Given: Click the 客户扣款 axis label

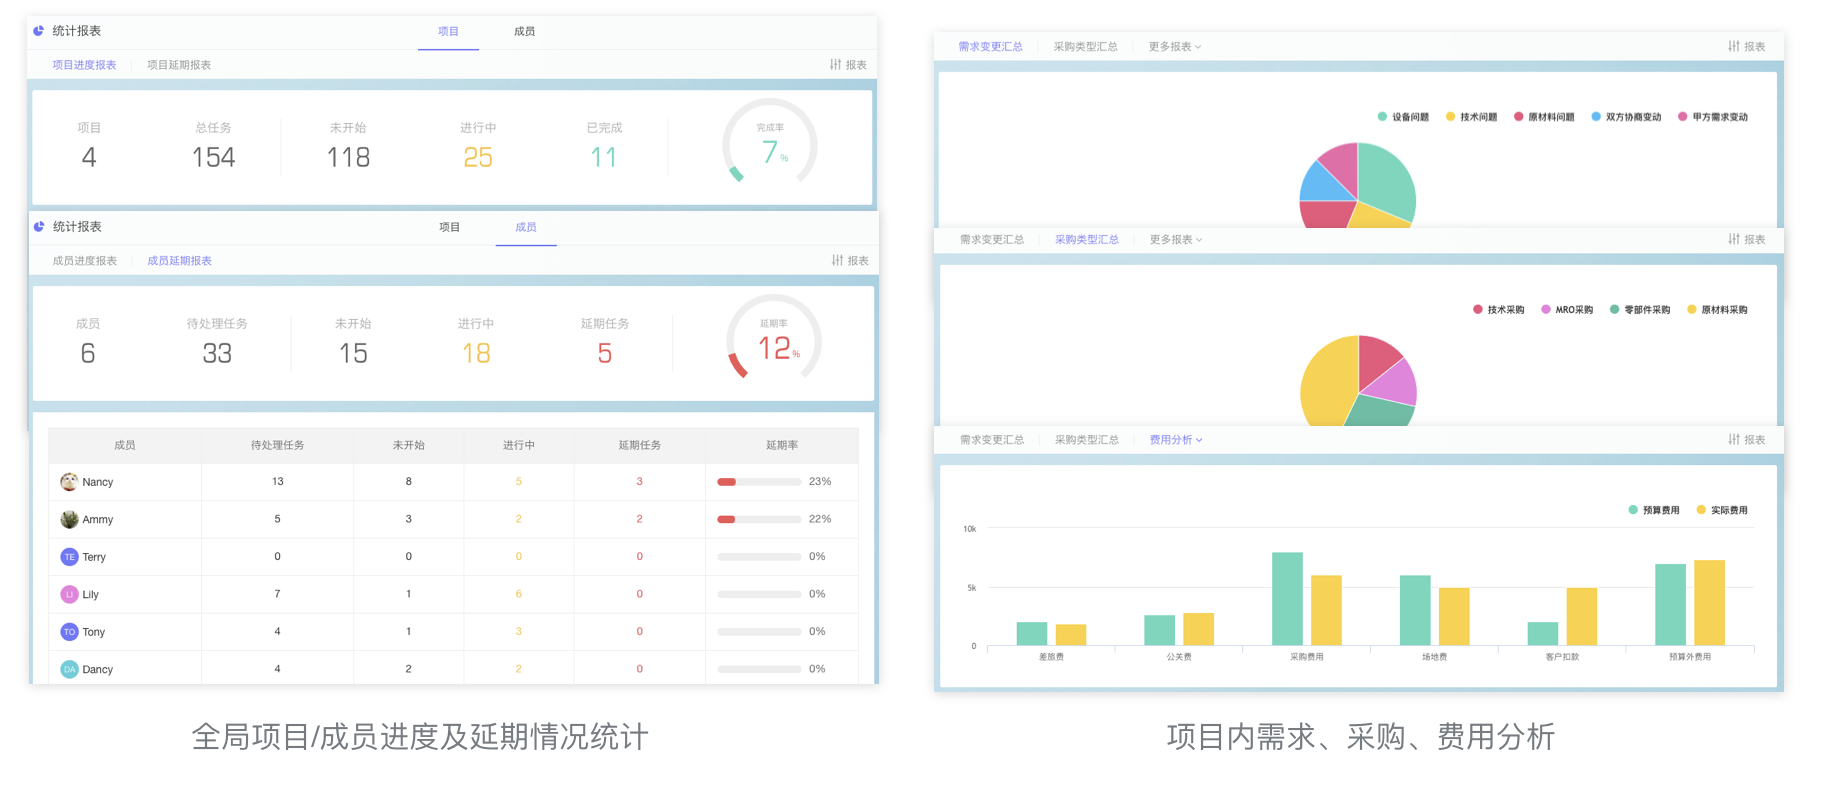Looking at the screenshot, I should point(1562,657).
